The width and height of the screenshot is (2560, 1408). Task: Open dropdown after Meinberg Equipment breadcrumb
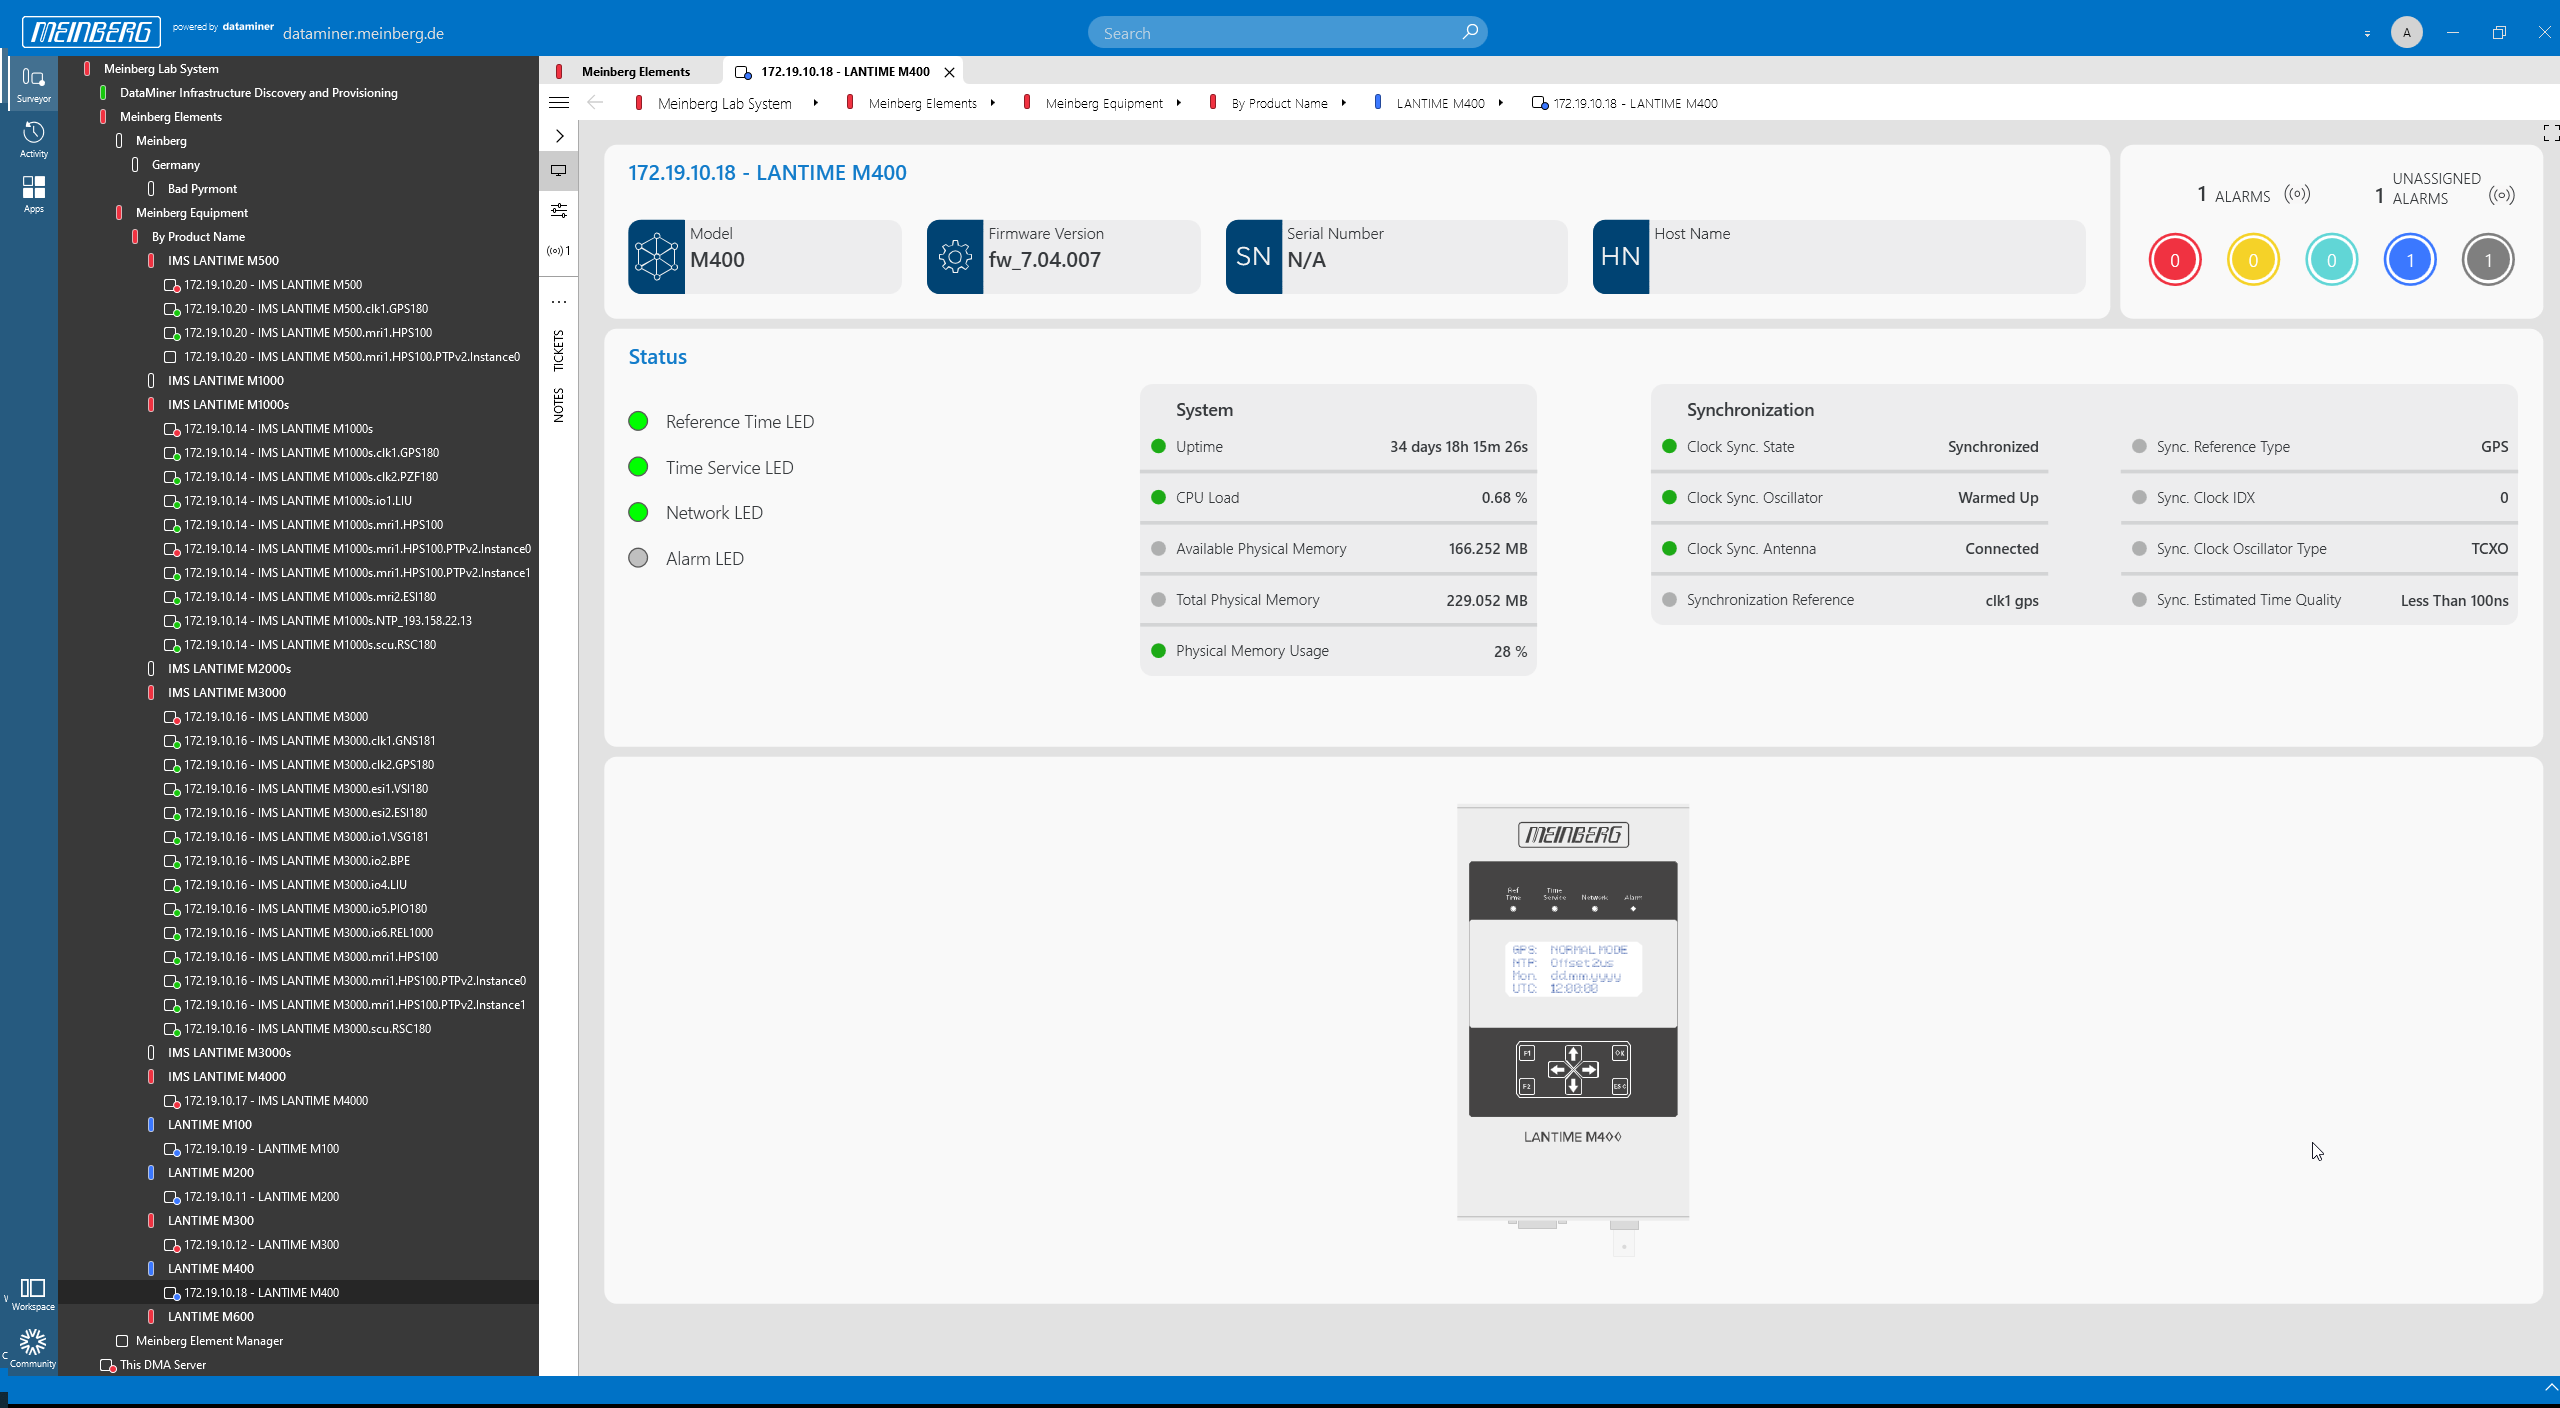1179,103
